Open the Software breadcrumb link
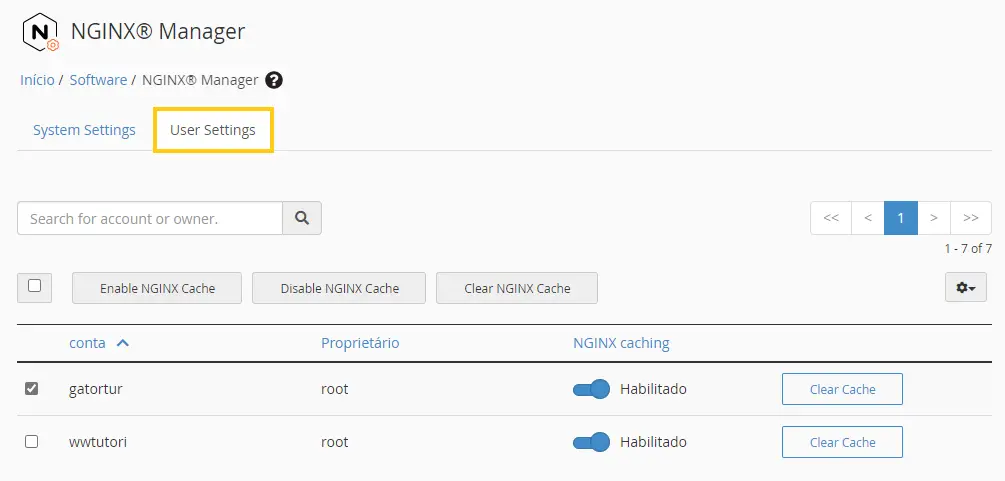 click(98, 80)
